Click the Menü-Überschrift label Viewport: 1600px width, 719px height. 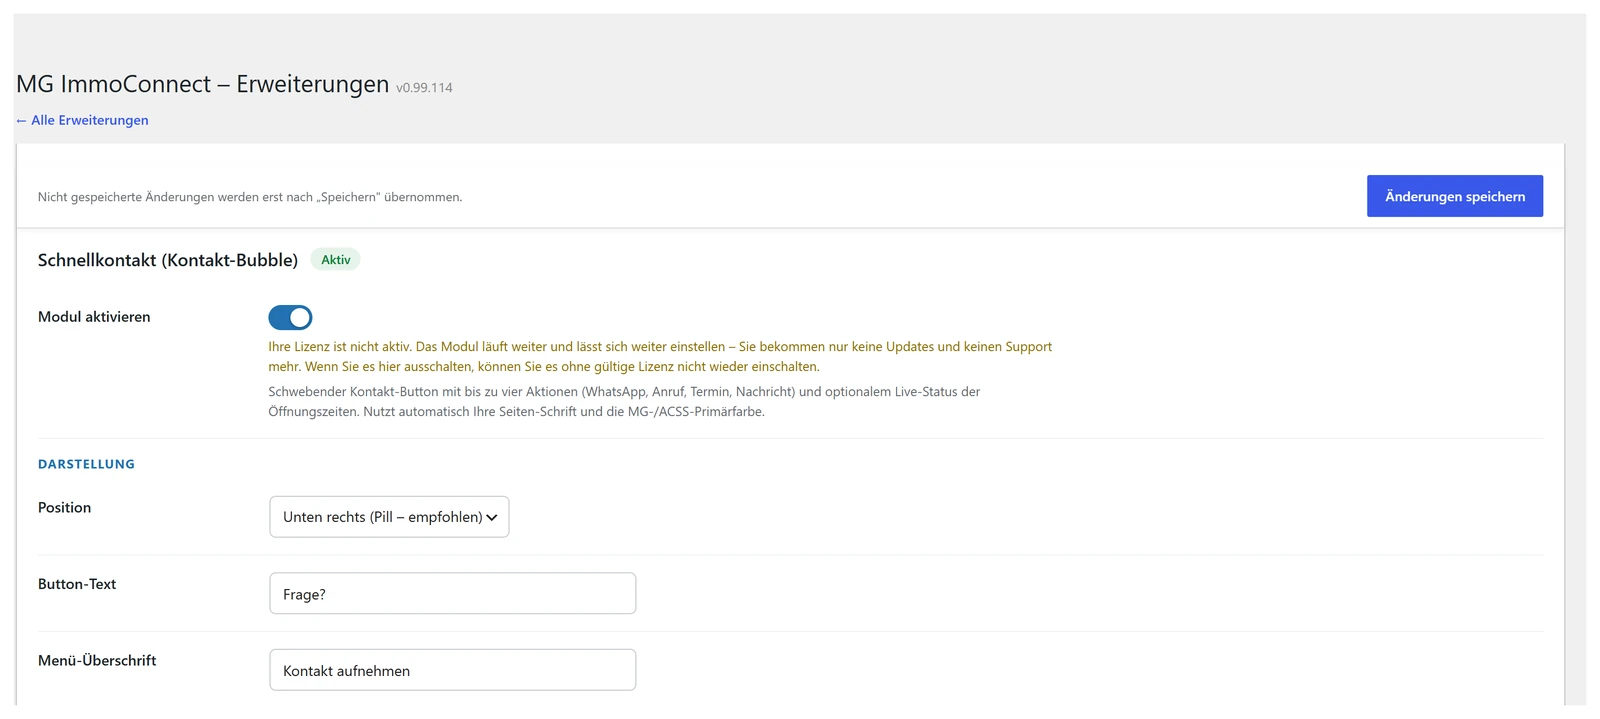(97, 661)
